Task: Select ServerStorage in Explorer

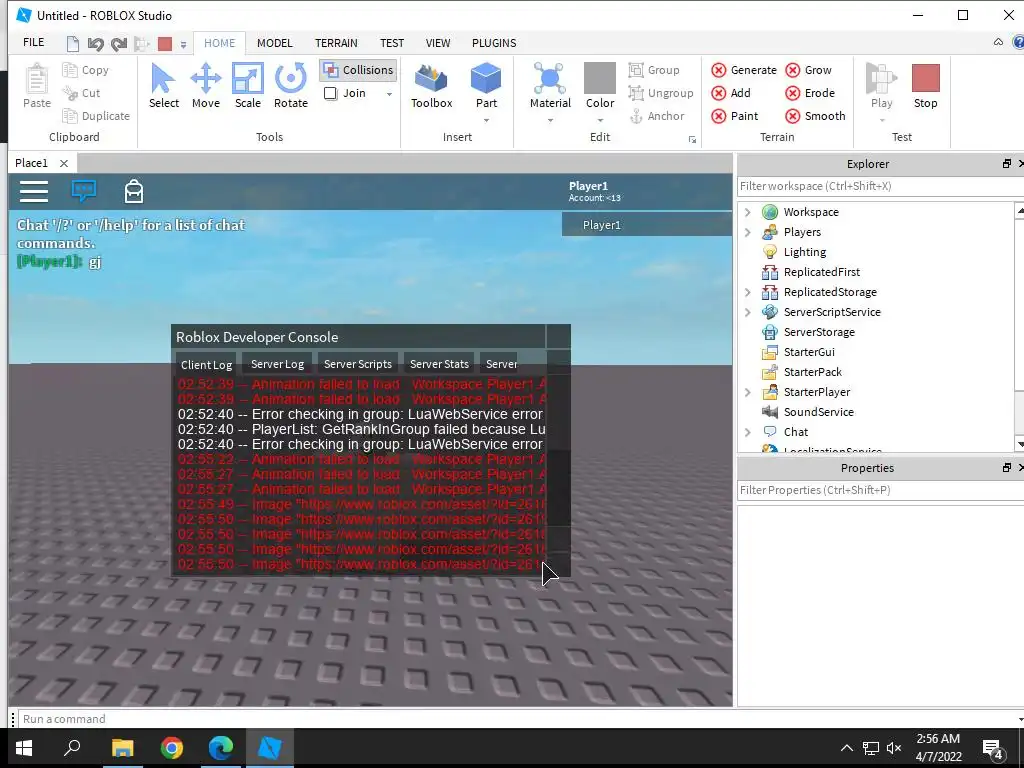Action: pyautogui.click(x=819, y=332)
